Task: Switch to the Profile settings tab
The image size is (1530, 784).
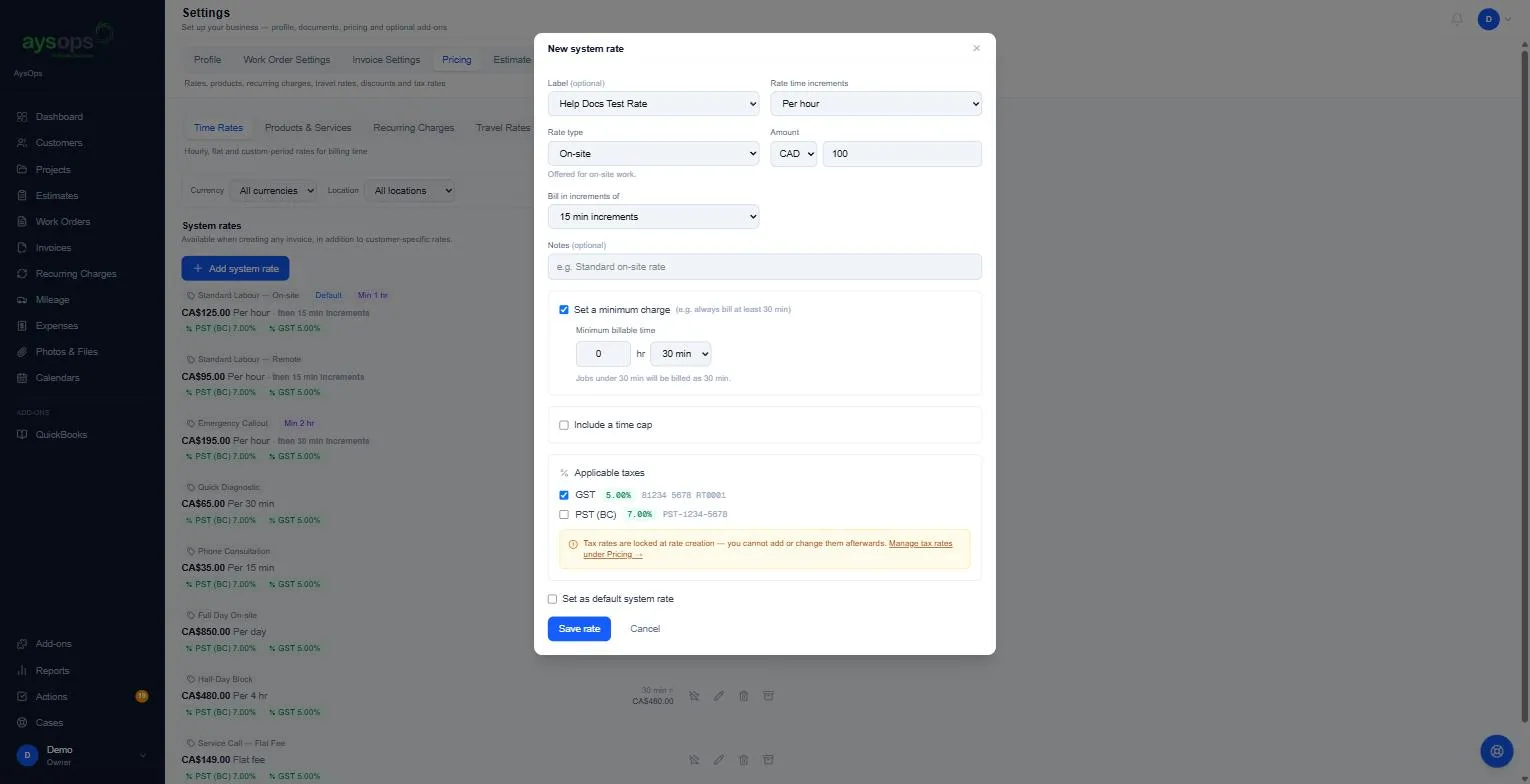Action: click(207, 60)
